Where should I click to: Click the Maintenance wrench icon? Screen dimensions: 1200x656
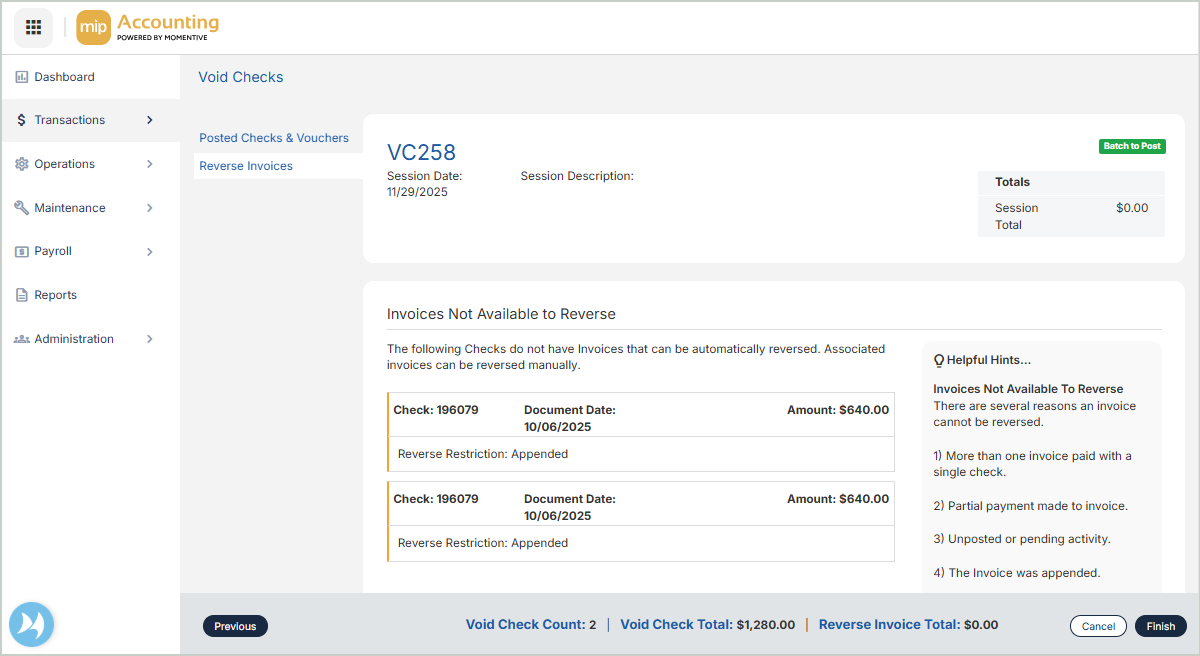coord(21,208)
